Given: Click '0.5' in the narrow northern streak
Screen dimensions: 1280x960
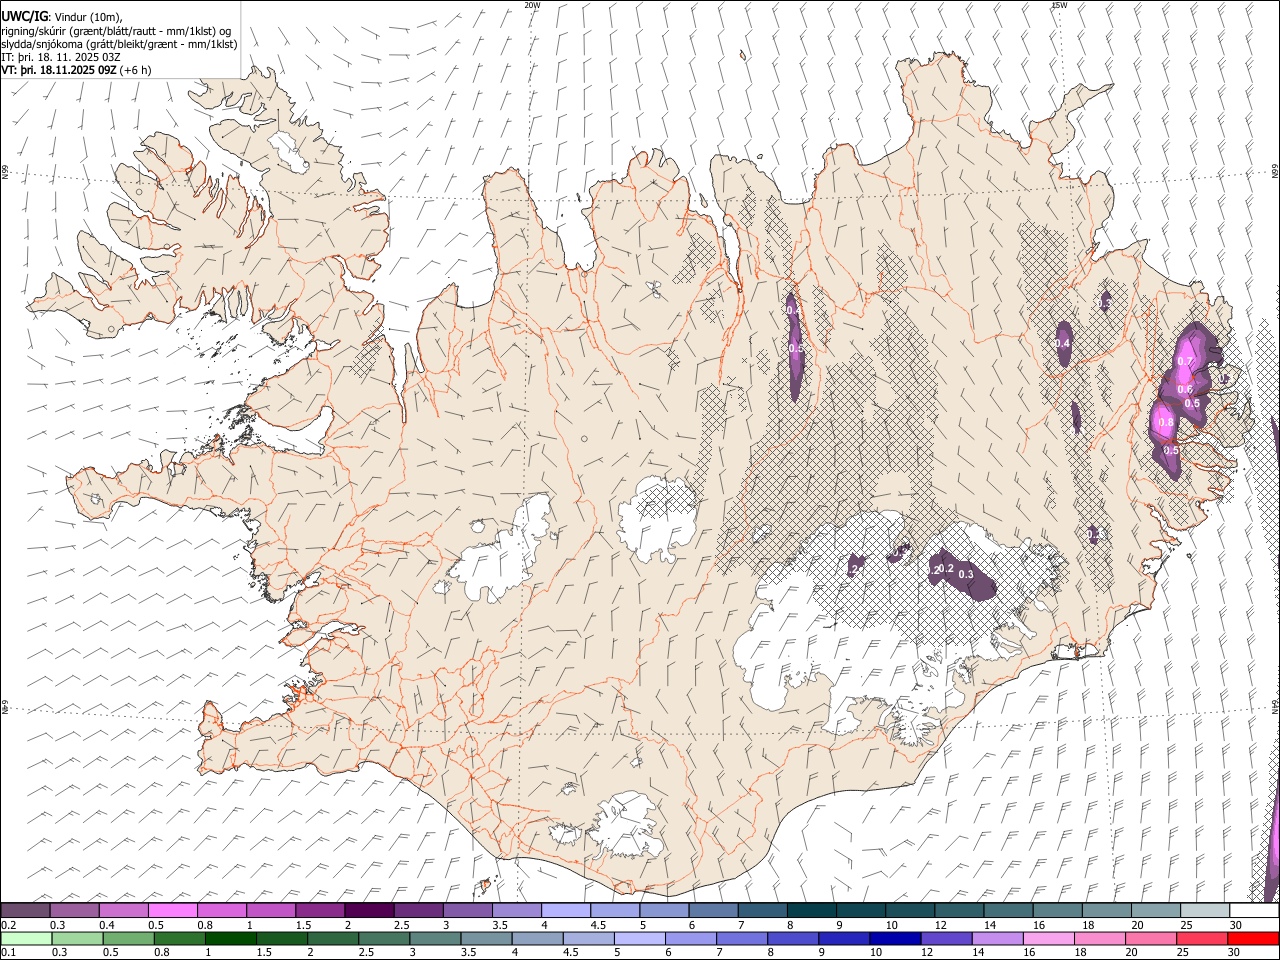Looking at the screenshot, I should 796,348.
